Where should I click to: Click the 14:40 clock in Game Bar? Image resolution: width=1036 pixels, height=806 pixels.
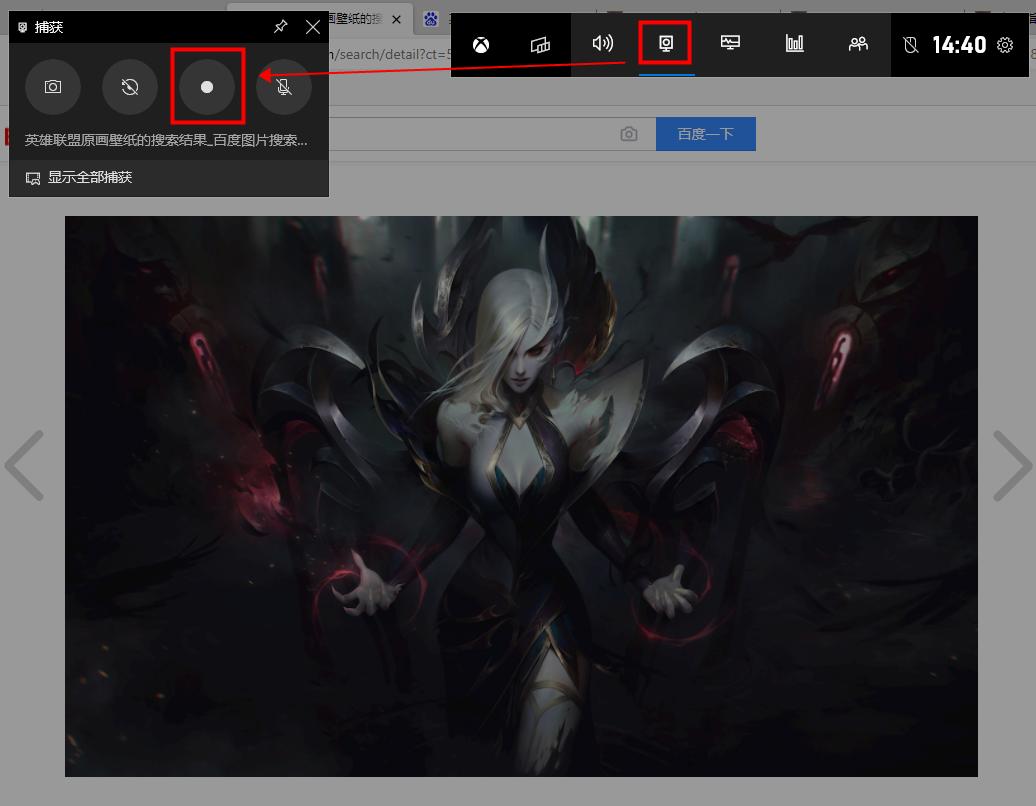click(x=959, y=45)
